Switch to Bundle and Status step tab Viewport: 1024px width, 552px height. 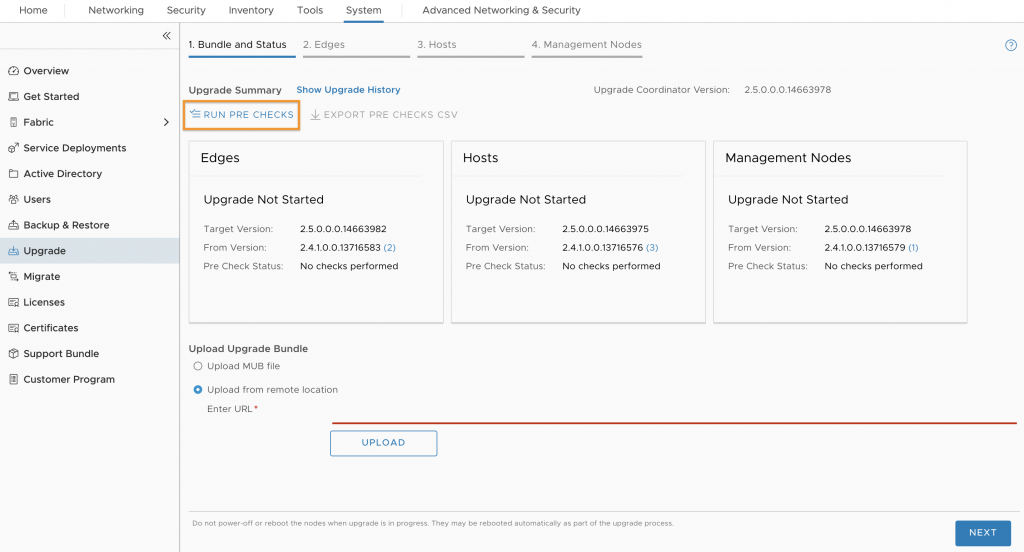[242, 45]
